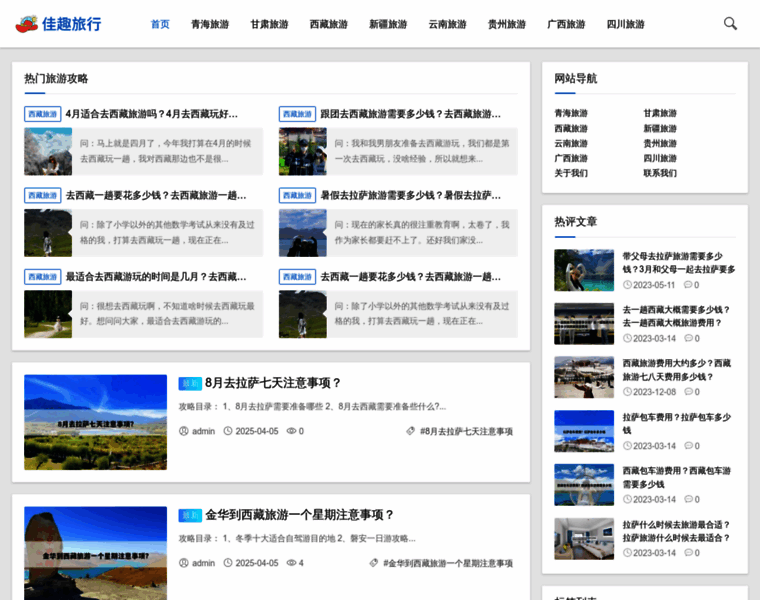Select 甘肃旅游 from the top menu
Image resolution: width=760 pixels, height=600 pixels.
point(269,24)
